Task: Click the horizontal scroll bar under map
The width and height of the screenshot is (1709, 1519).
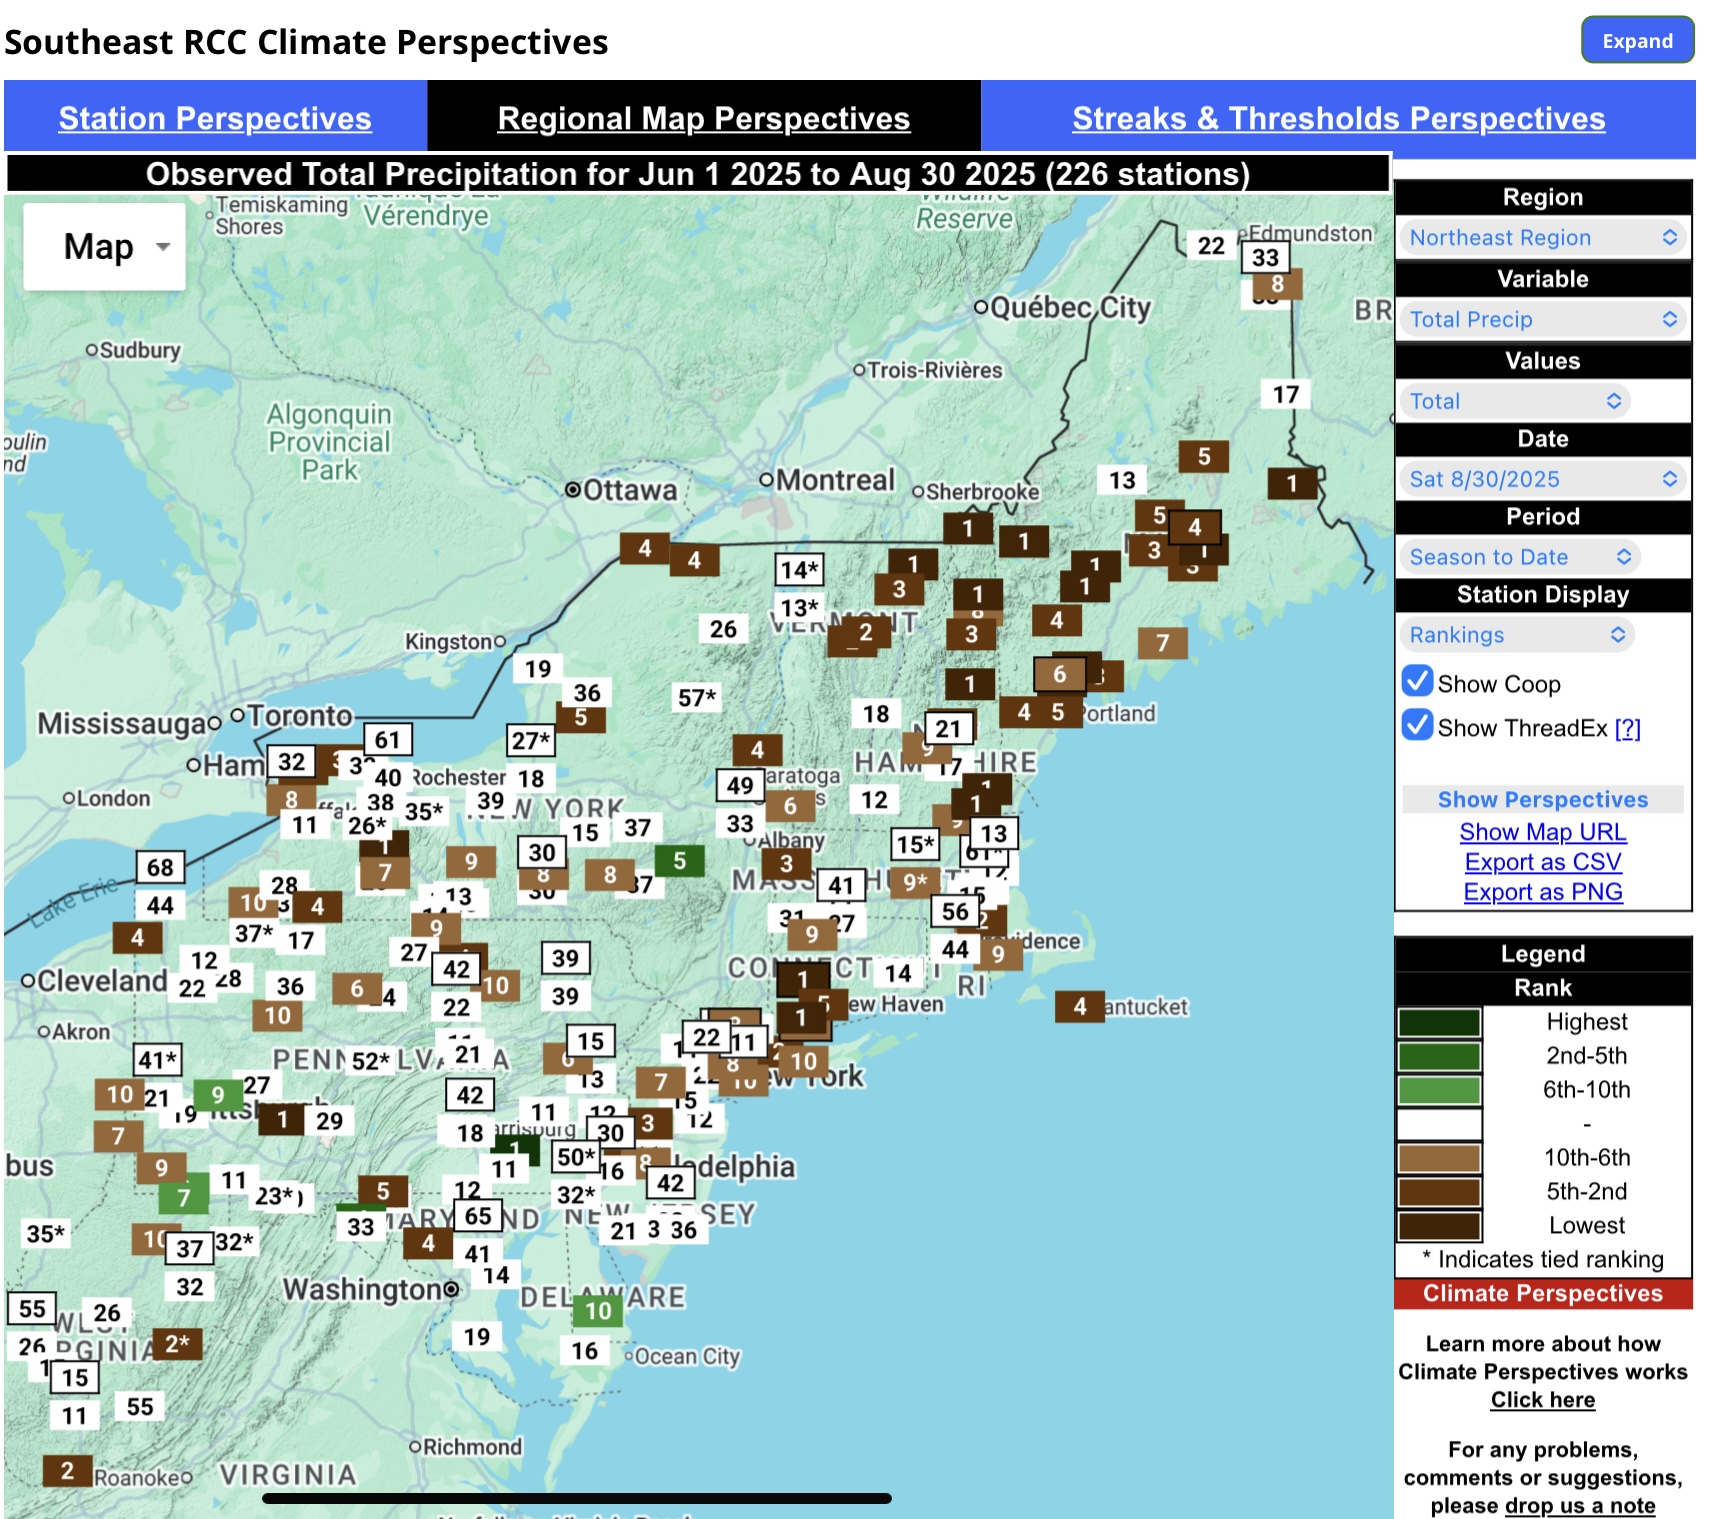Action: (577, 1498)
